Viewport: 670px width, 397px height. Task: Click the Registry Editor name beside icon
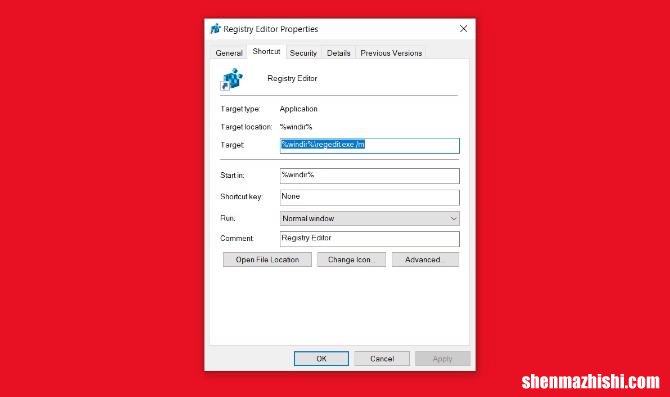pyautogui.click(x=292, y=78)
